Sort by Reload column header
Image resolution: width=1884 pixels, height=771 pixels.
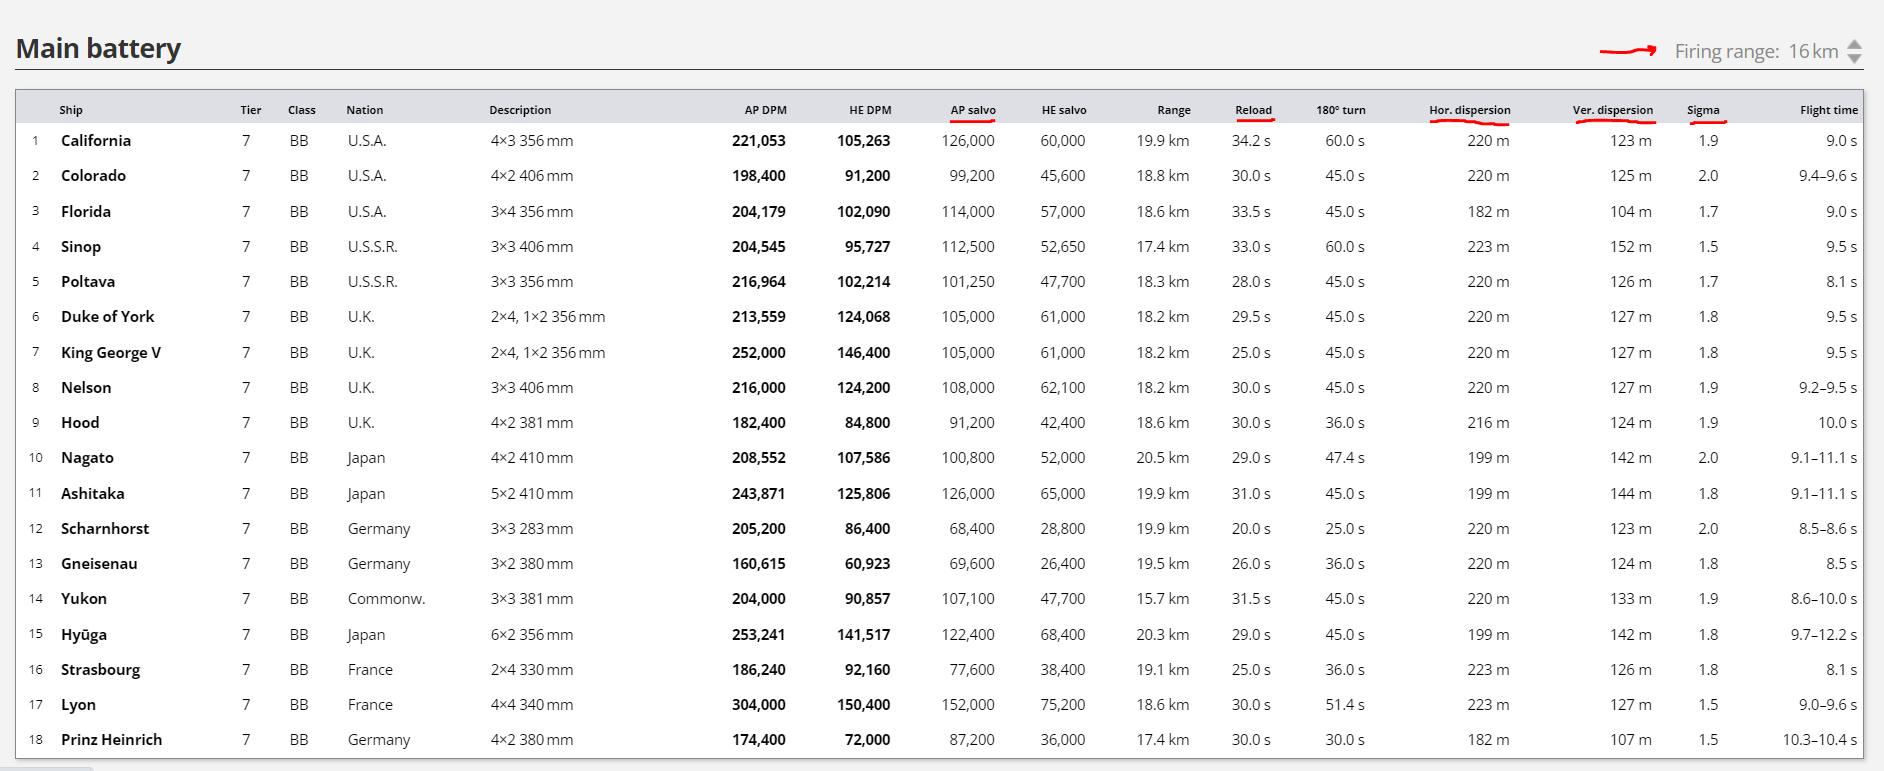(x=1252, y=110)
